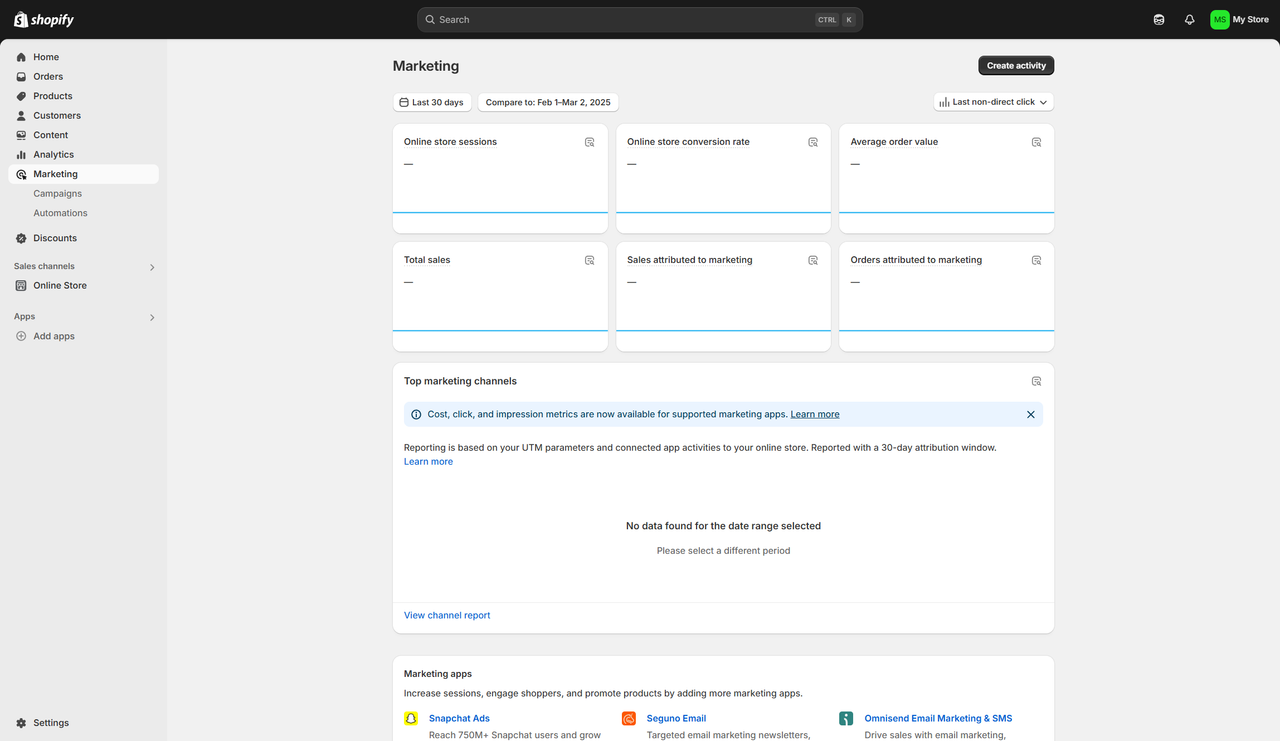Viewport: 1280px width, 741px height.
Task: Click the Customers person icon in sidebar
Action: [21, 116]
